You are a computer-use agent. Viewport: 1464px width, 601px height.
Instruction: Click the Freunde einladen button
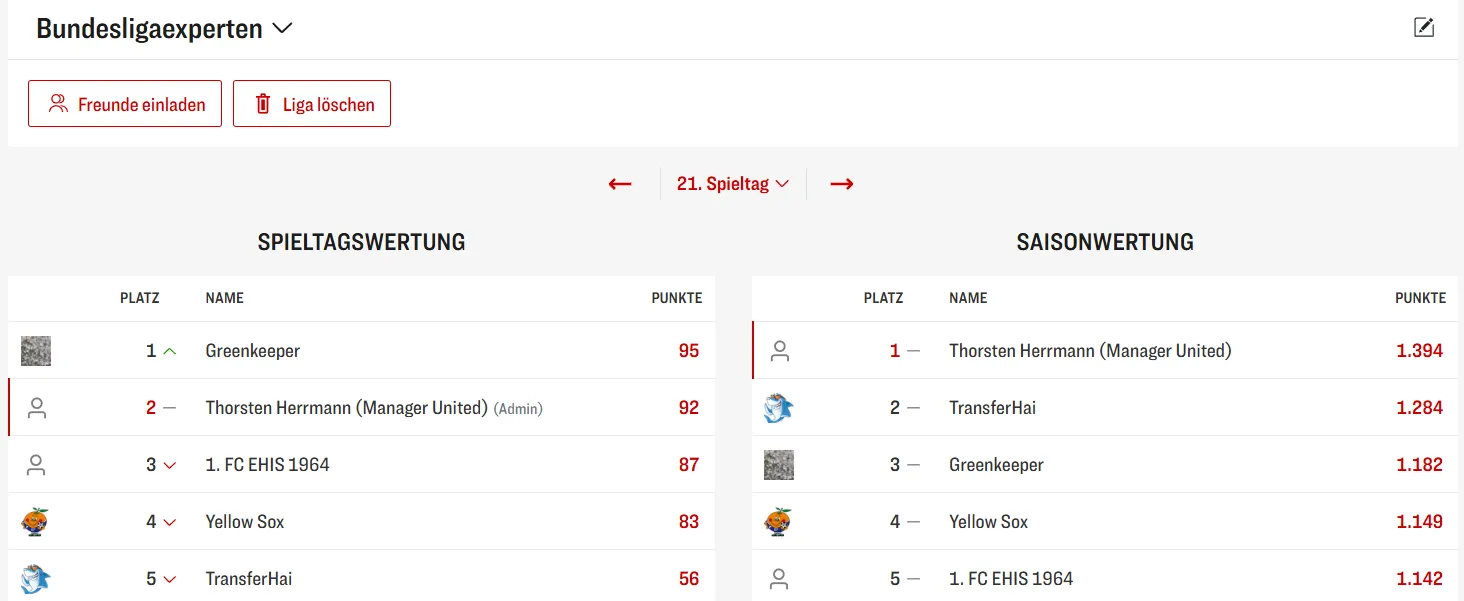click(x=125, y=104)
